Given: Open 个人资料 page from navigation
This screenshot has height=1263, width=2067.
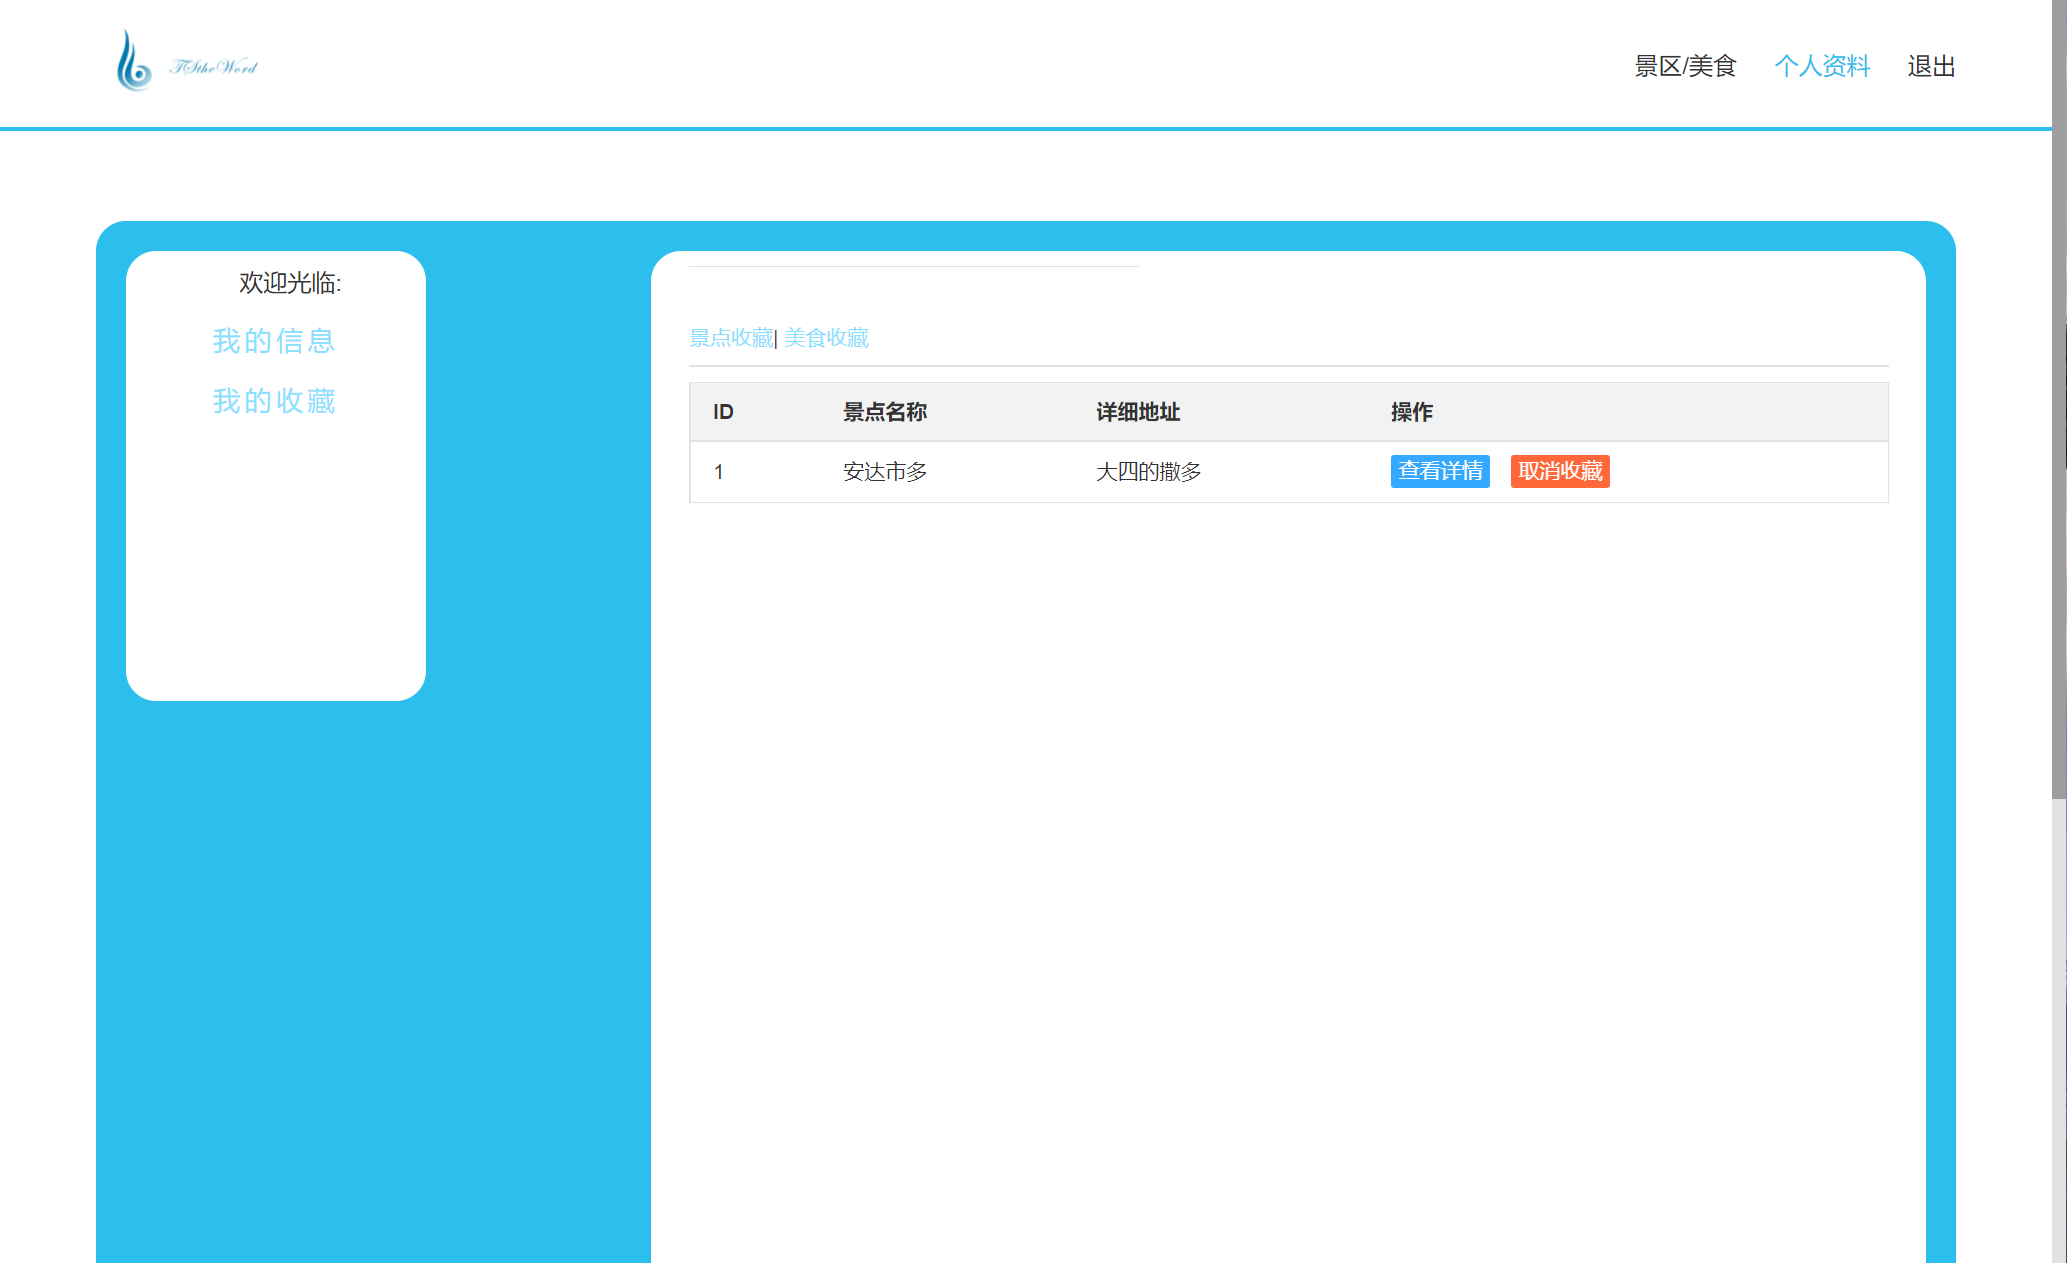Looking at the screenshot, I should click(x=1822, y=65).
